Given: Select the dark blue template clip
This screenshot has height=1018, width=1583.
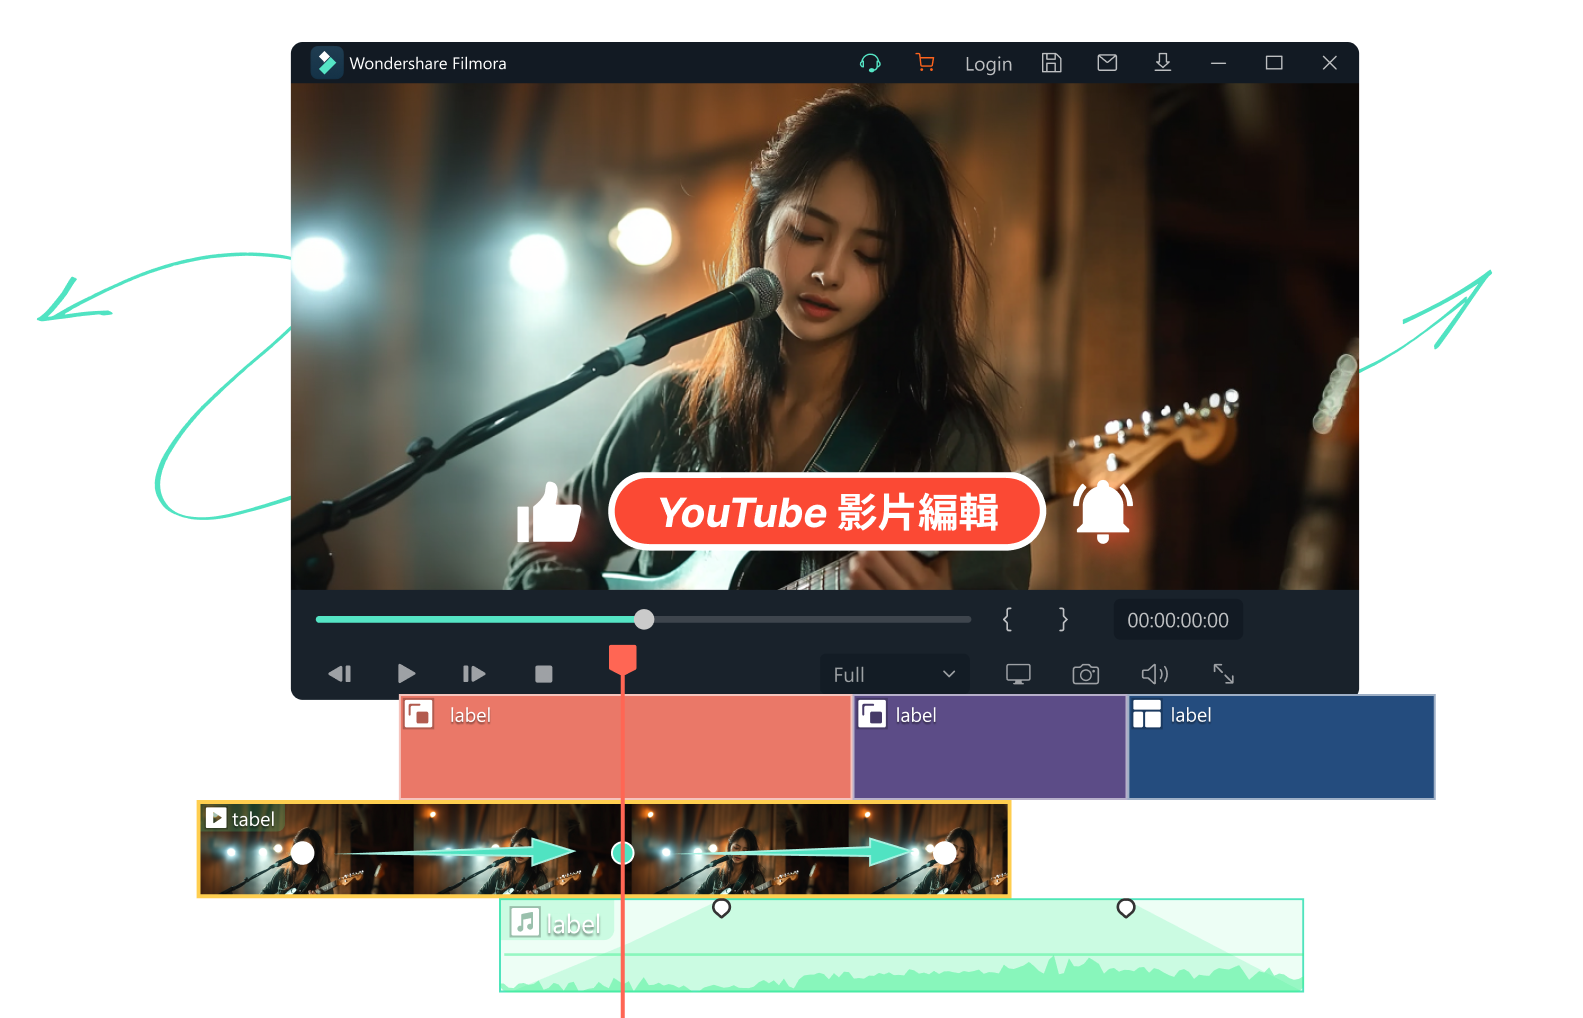Looking at the screenshot, I should point(1282,747).
